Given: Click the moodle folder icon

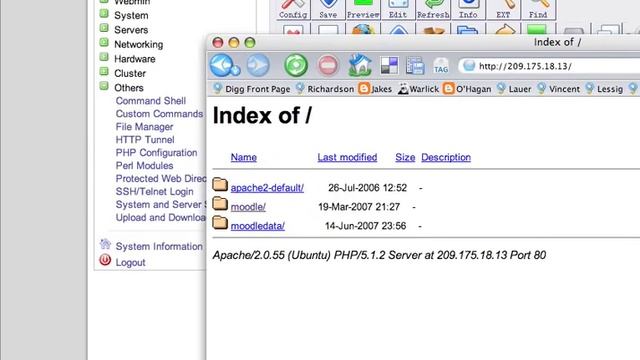Looking at the screenshot, I should tap(220, 203).
